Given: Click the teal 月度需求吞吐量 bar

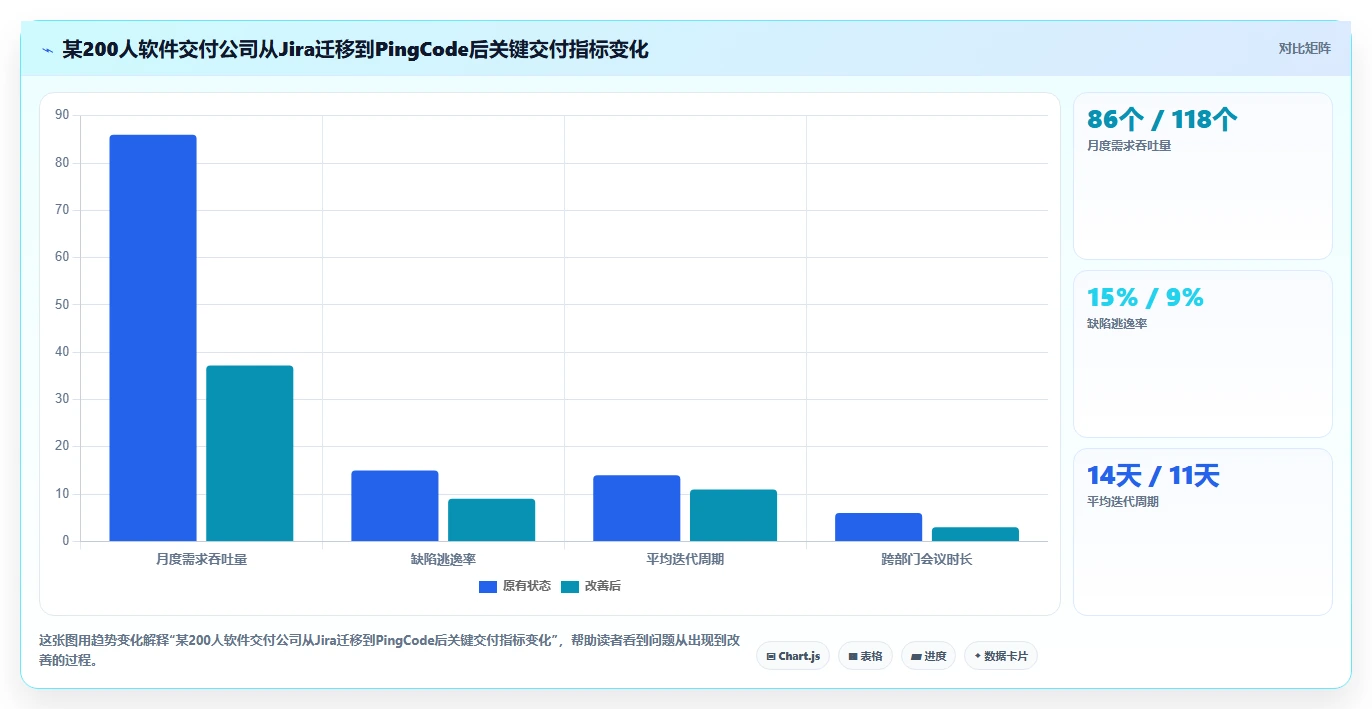Looking at the screenshot, I should [250, 453].
